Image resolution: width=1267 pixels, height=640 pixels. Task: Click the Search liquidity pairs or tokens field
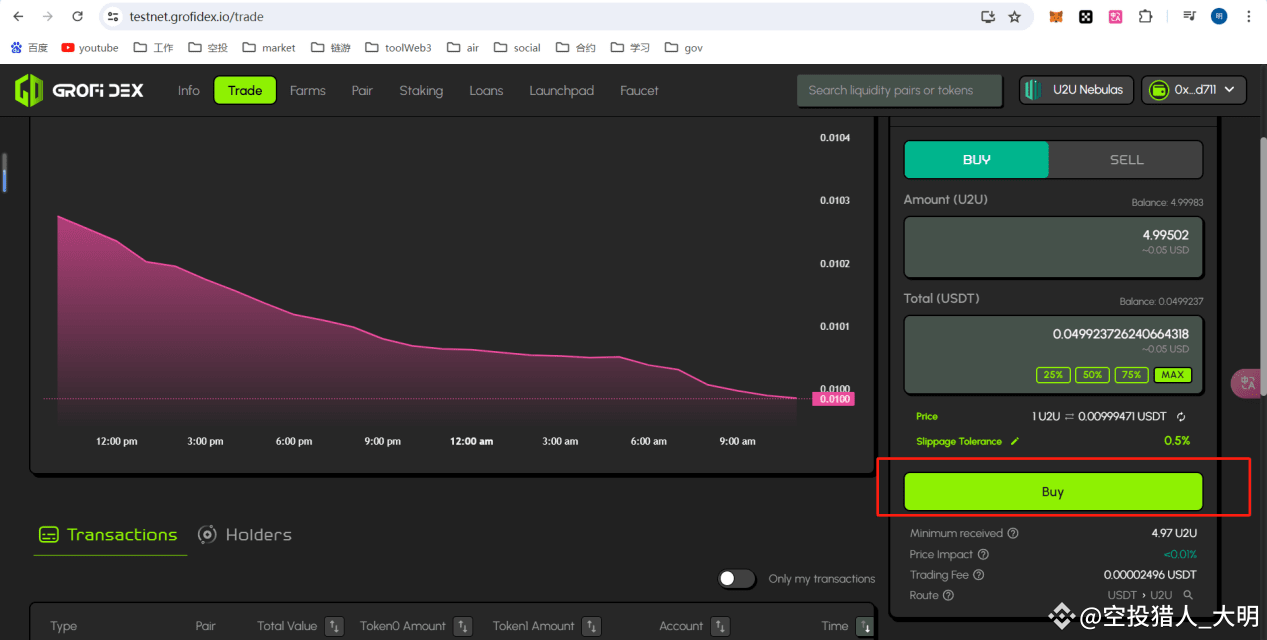point(899,90)
